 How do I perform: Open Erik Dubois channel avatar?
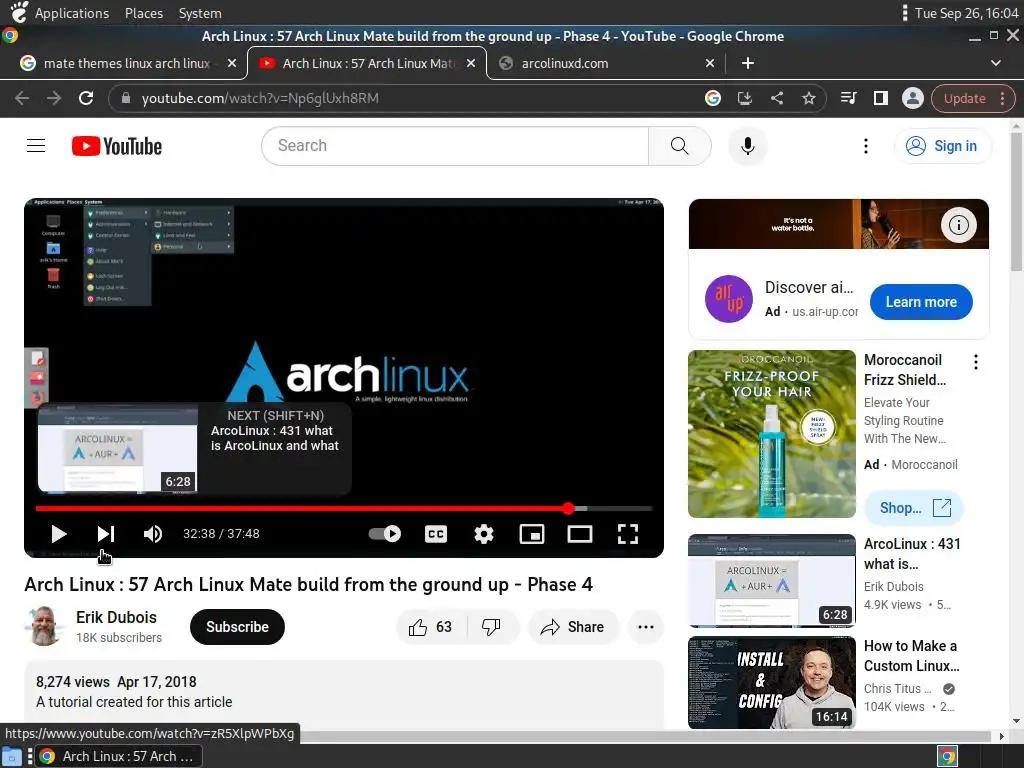click(x=44, y=626)
